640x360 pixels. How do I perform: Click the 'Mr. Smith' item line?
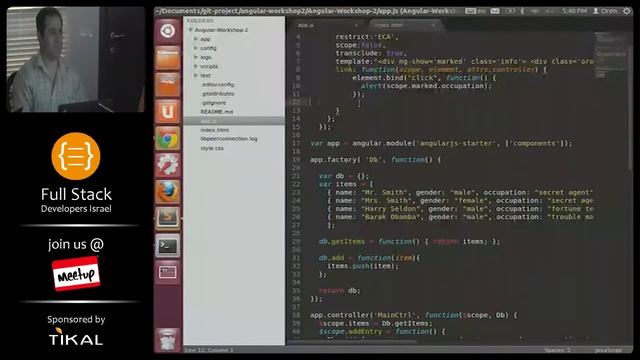click(460, 192)
